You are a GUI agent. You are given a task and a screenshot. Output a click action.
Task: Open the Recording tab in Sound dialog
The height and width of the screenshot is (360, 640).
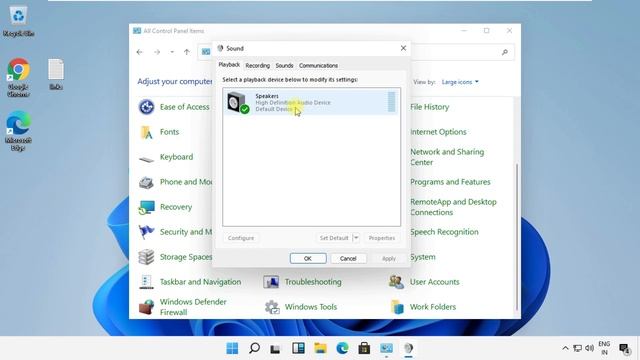click(x=258, y=65)
